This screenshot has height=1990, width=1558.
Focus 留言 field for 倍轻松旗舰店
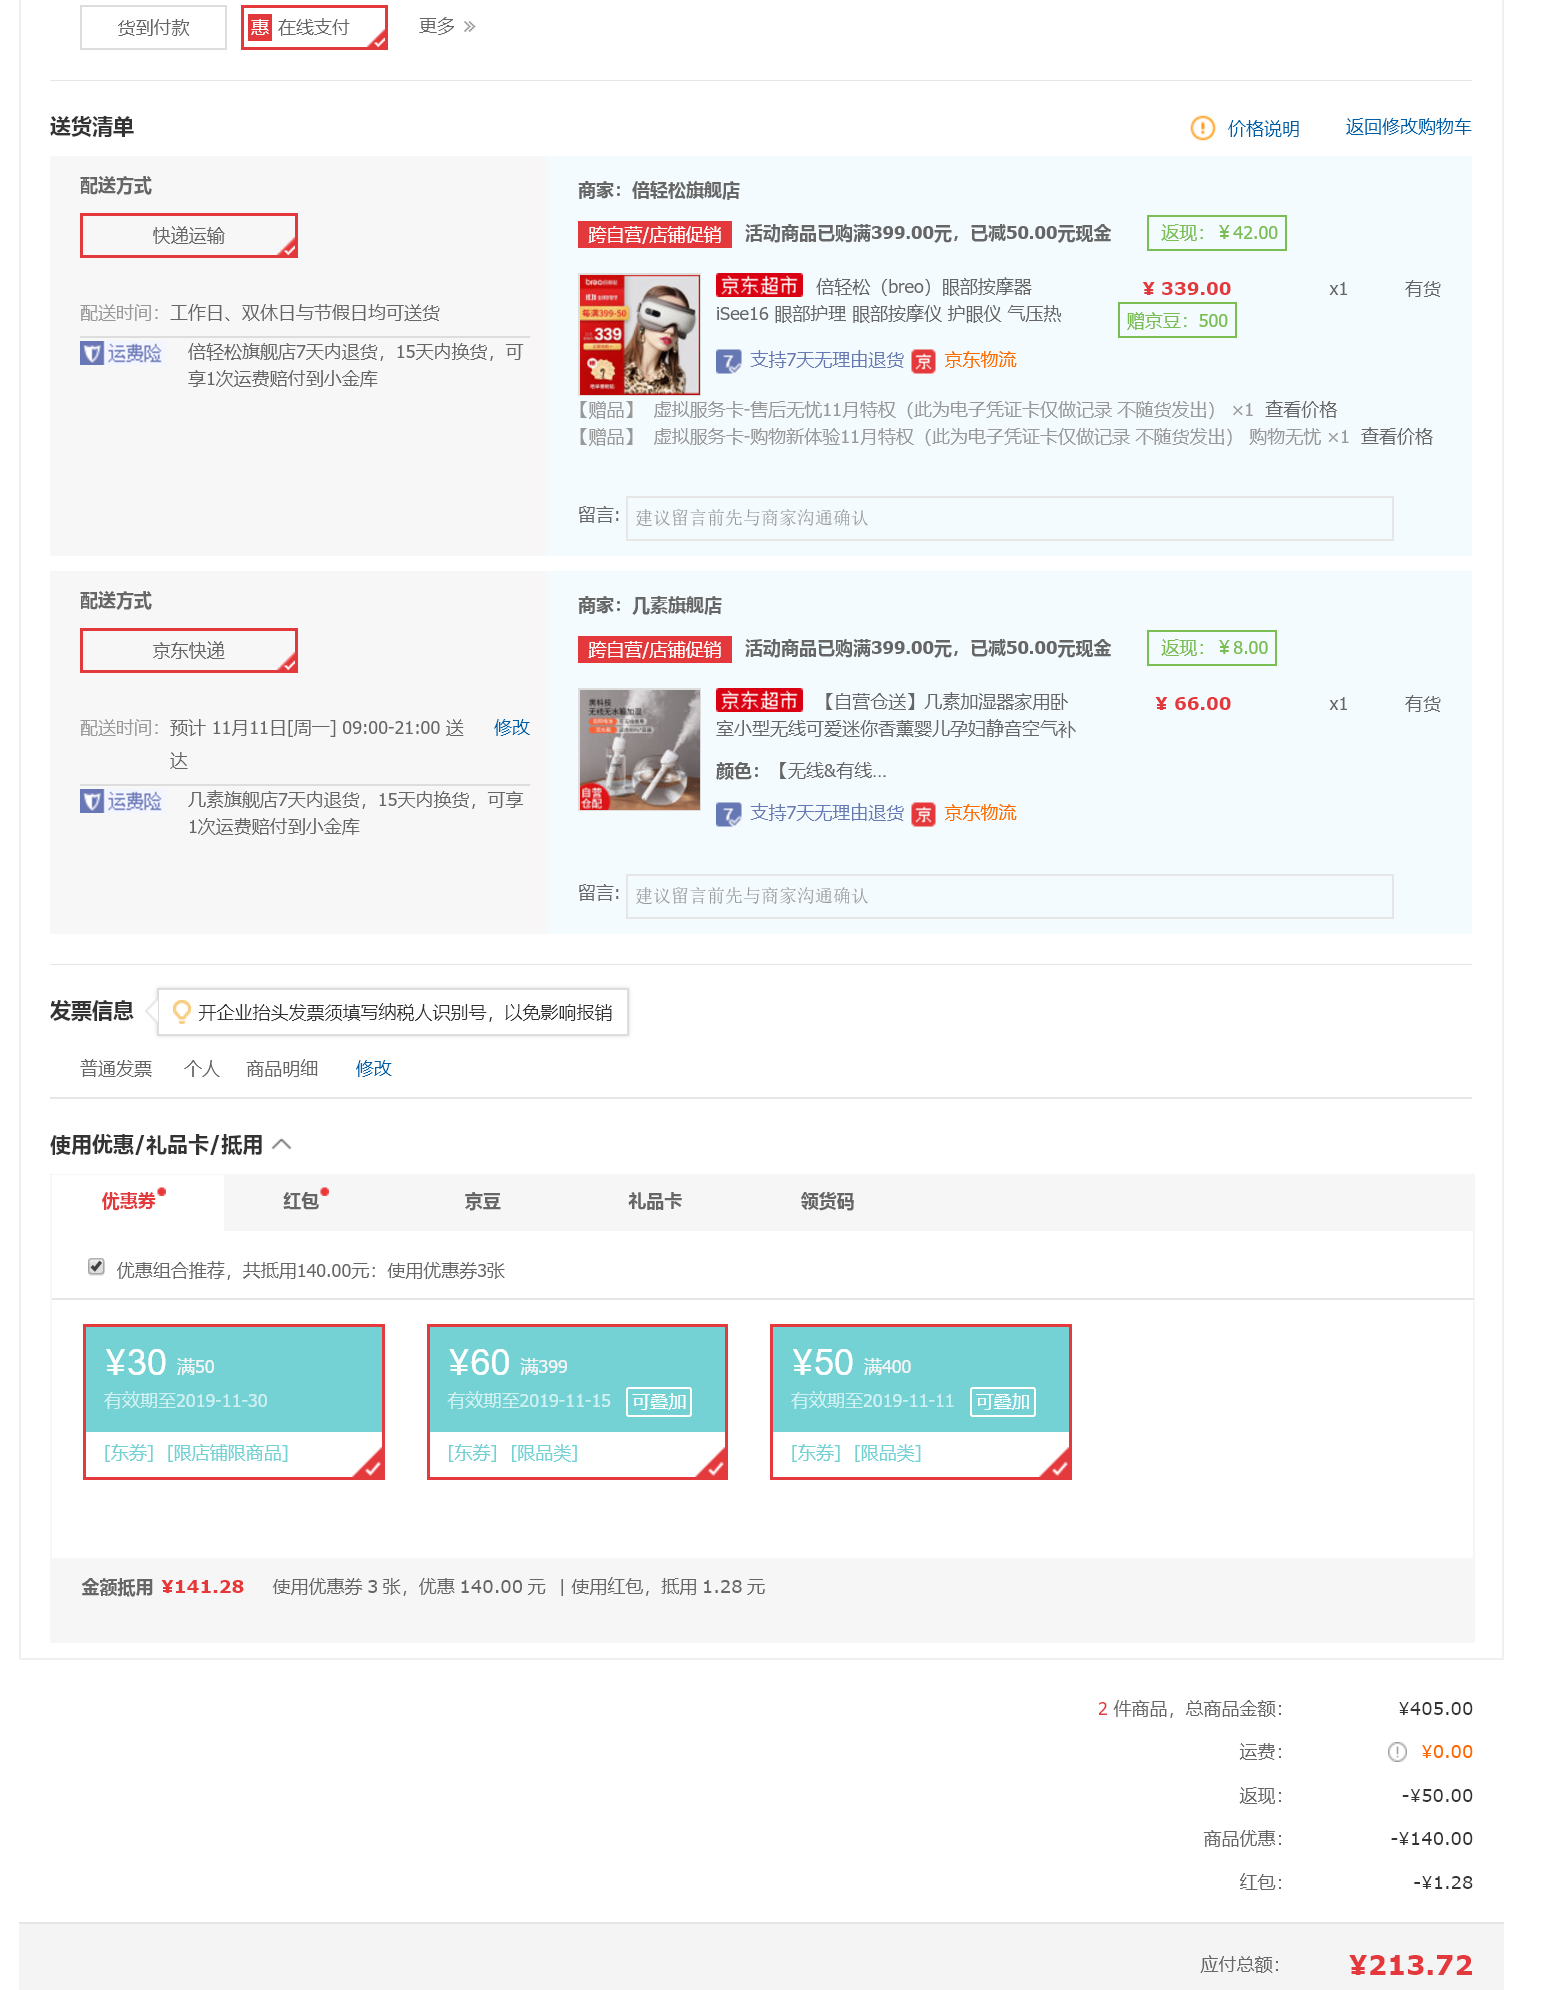1010,518
